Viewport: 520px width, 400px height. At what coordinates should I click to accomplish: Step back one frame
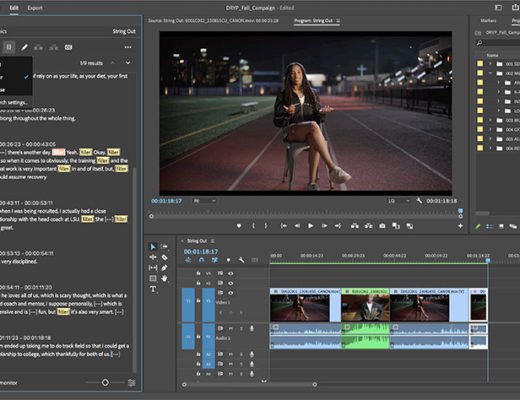tap(297, 226)
